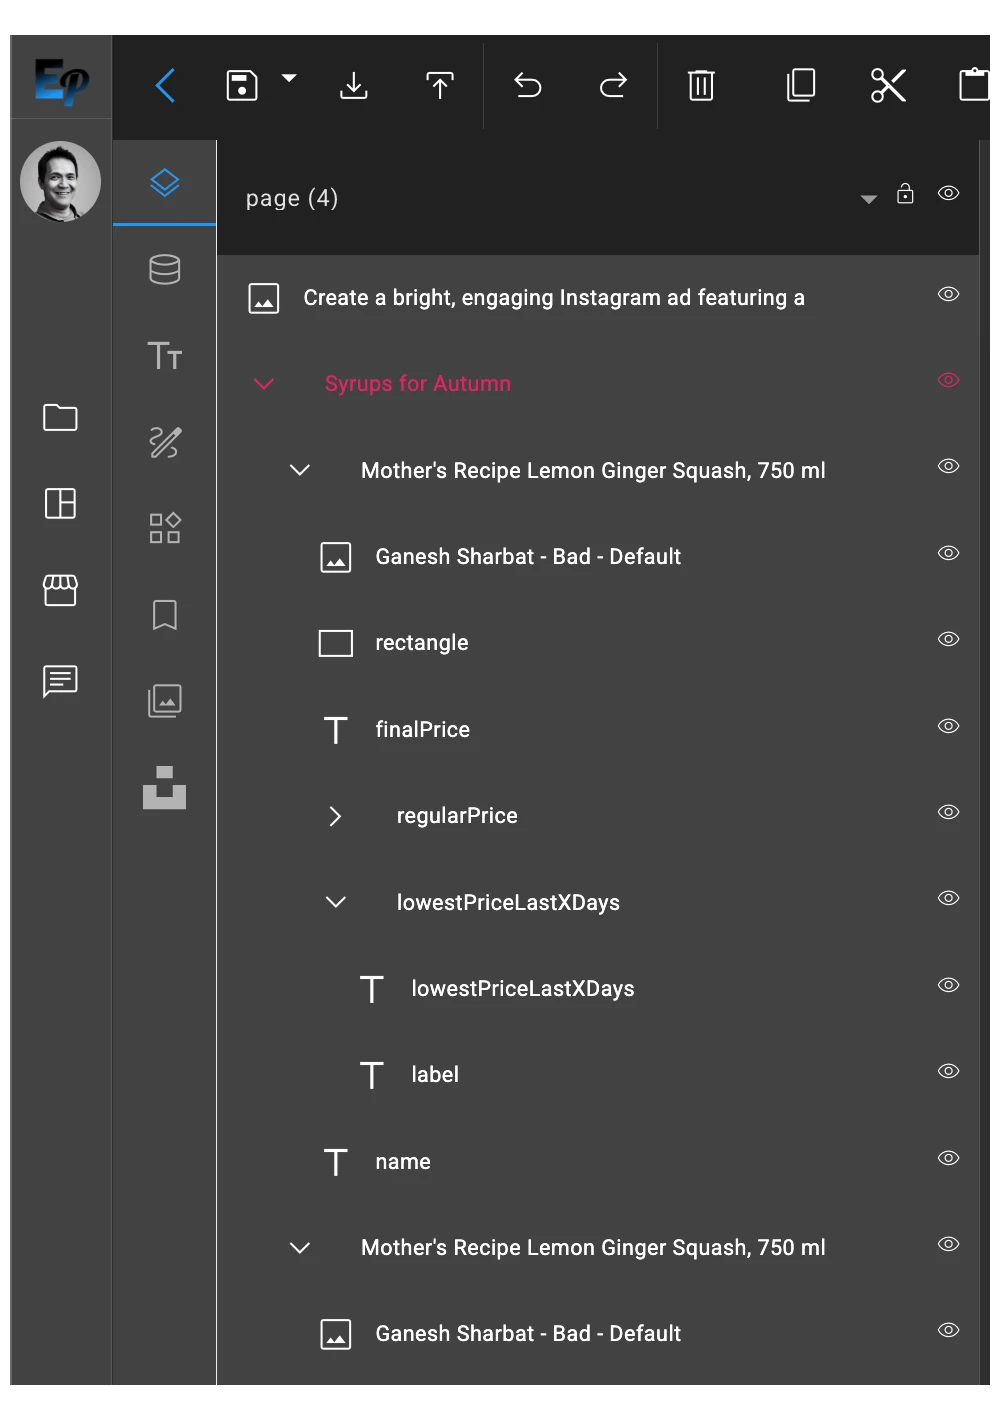Image resolution: width=1000 pixels, height=1420 pixels.
Task: Open the Unsplash panel icon
Action: [x=165, y=787]
